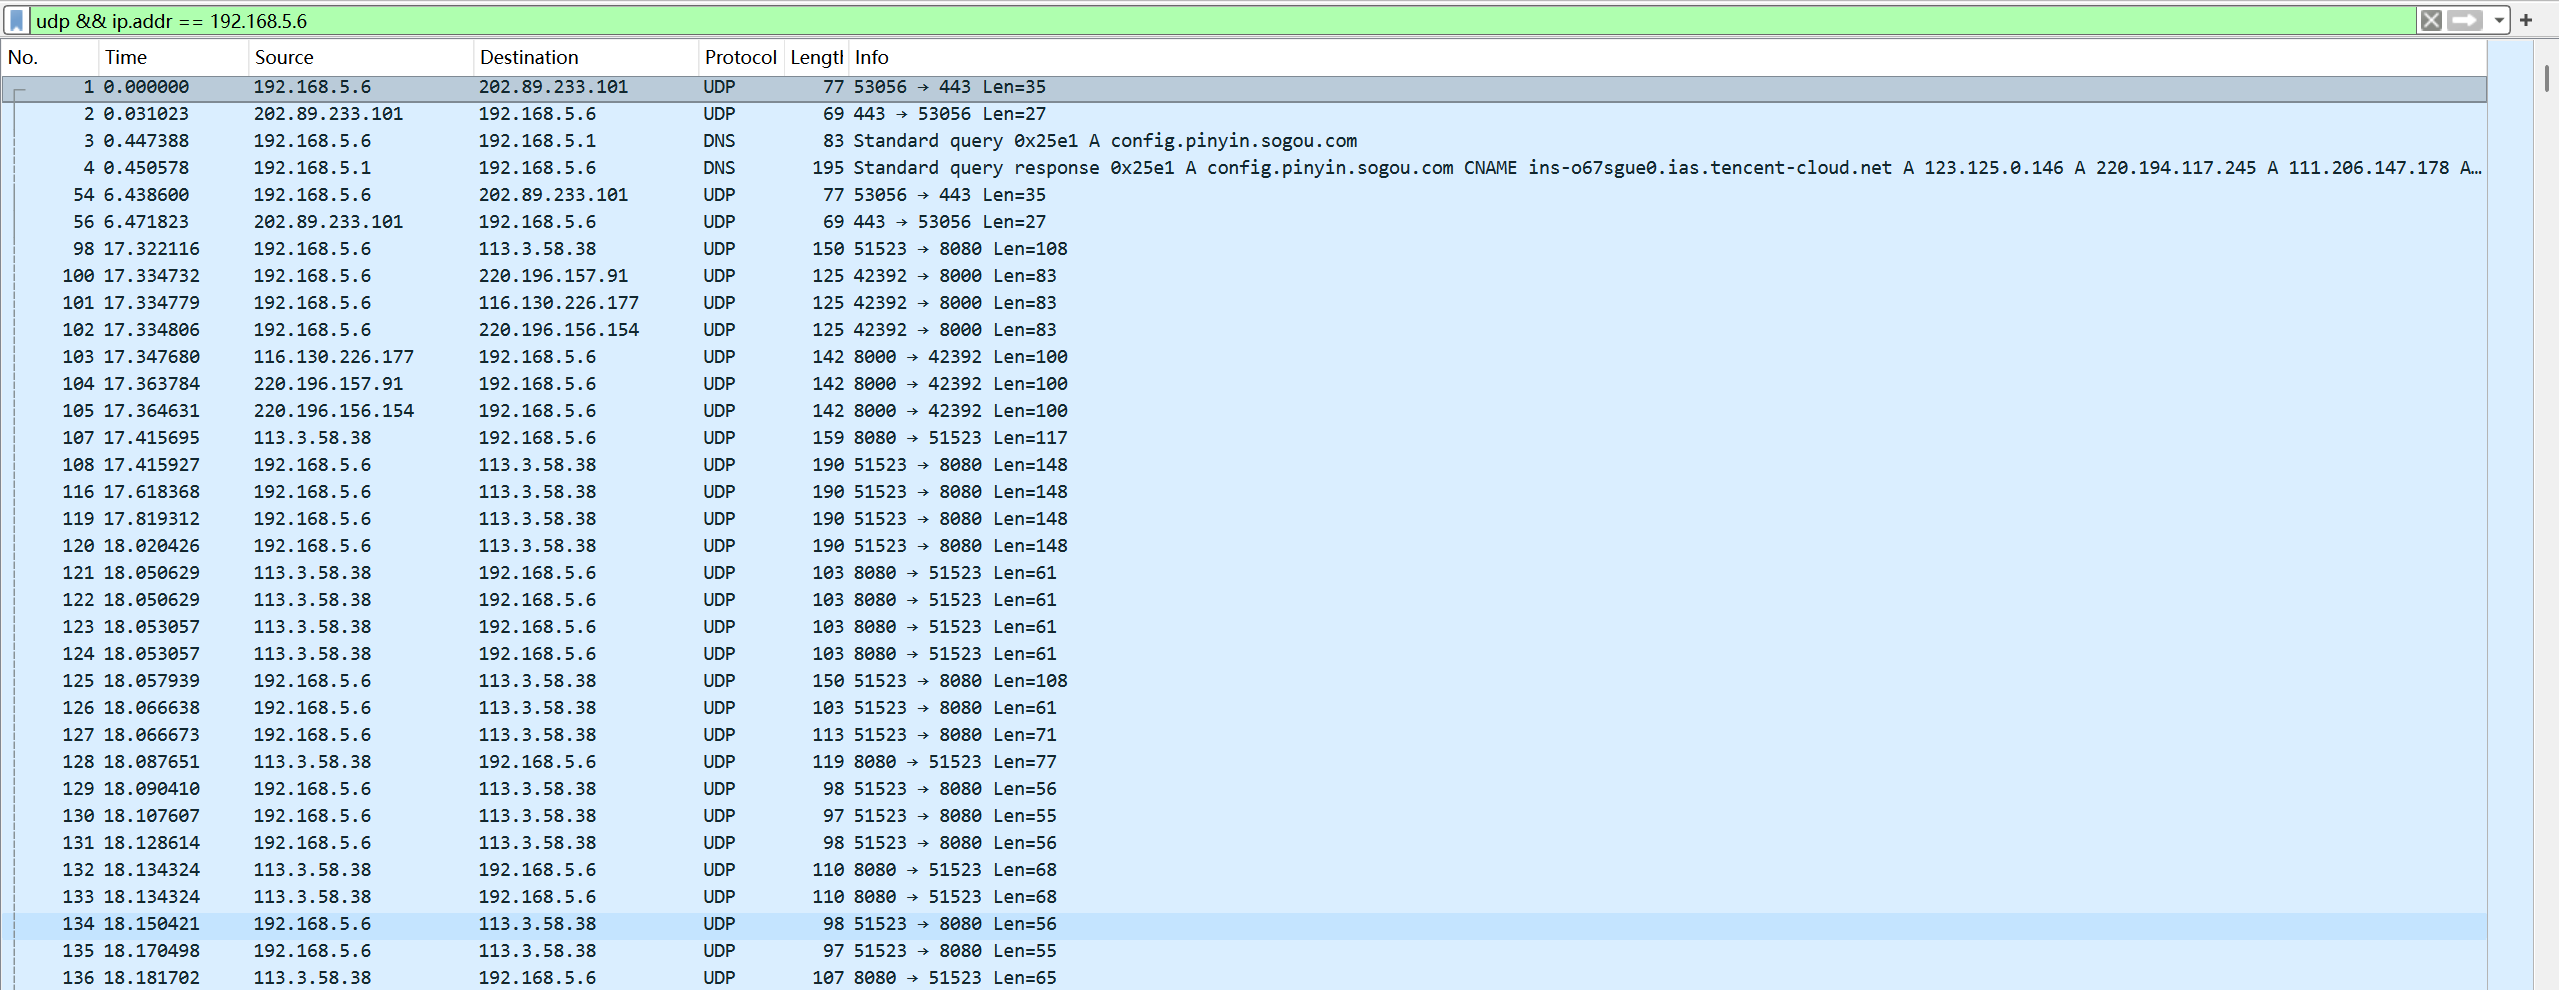Select packet 2 at time 0.031023
2559x990 pixels.
(1244, 115)
